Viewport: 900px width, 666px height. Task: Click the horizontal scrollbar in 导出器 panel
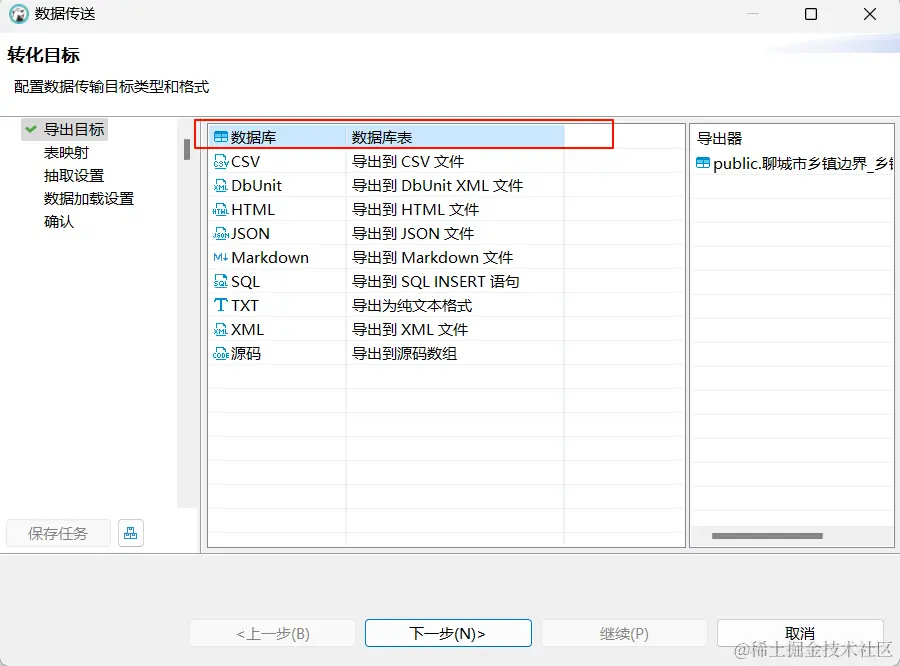pyautogui.click(x=767, y=536)
